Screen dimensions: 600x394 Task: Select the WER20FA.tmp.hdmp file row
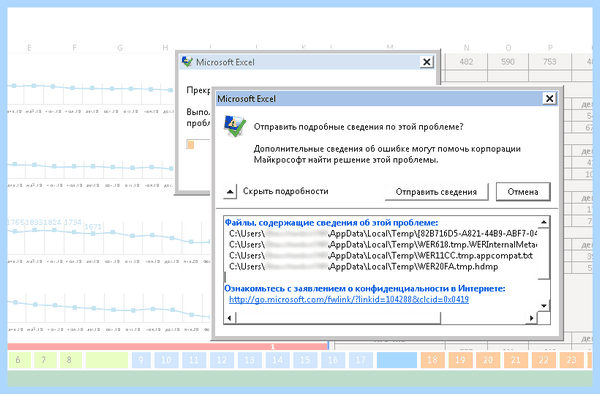(x=364, y=267)
